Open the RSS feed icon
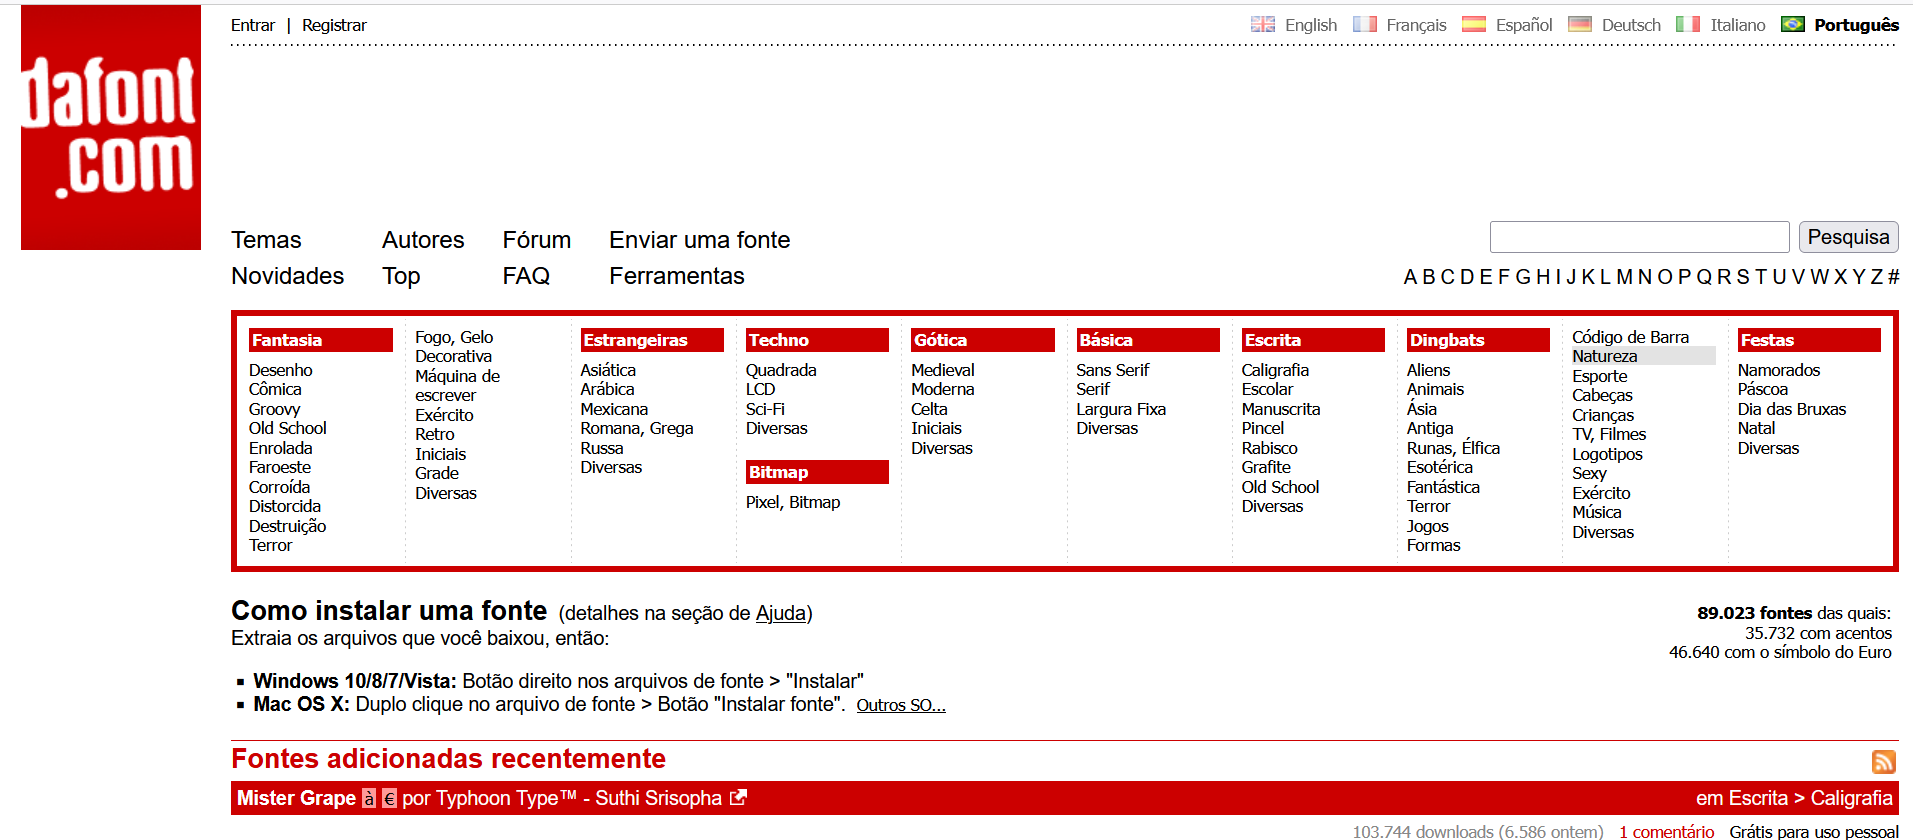 pyautogui.click(x=1884, y=762)
